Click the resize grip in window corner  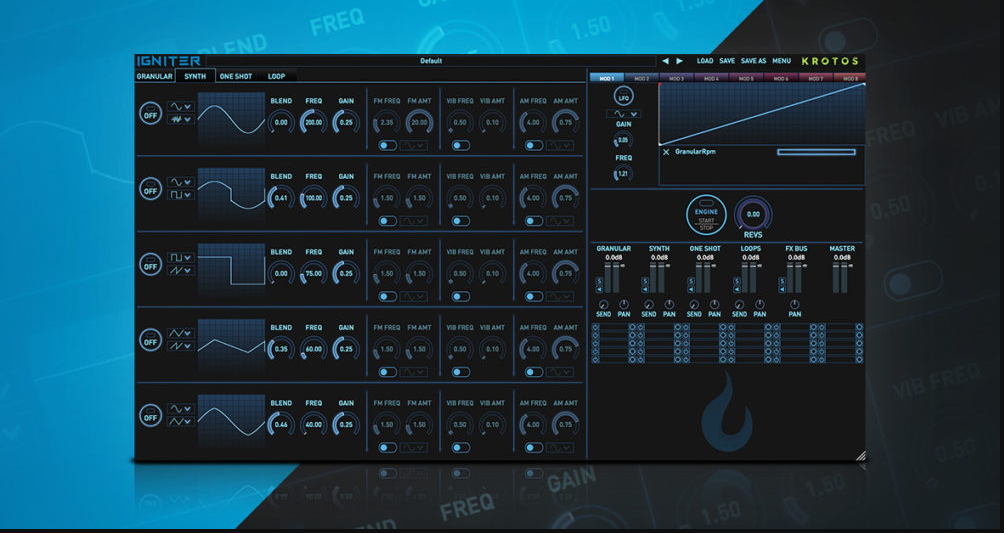tap(861, 456)
